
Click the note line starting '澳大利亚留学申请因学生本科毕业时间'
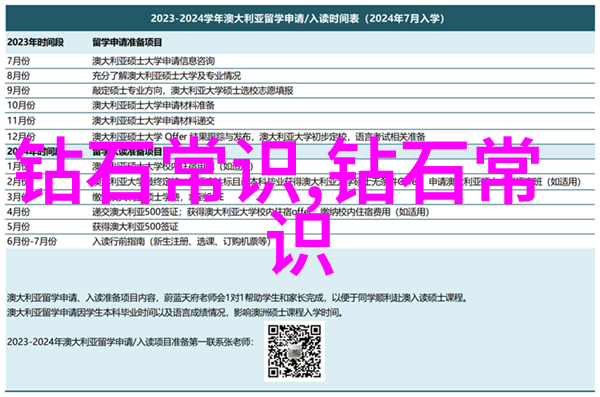(175, 313)
